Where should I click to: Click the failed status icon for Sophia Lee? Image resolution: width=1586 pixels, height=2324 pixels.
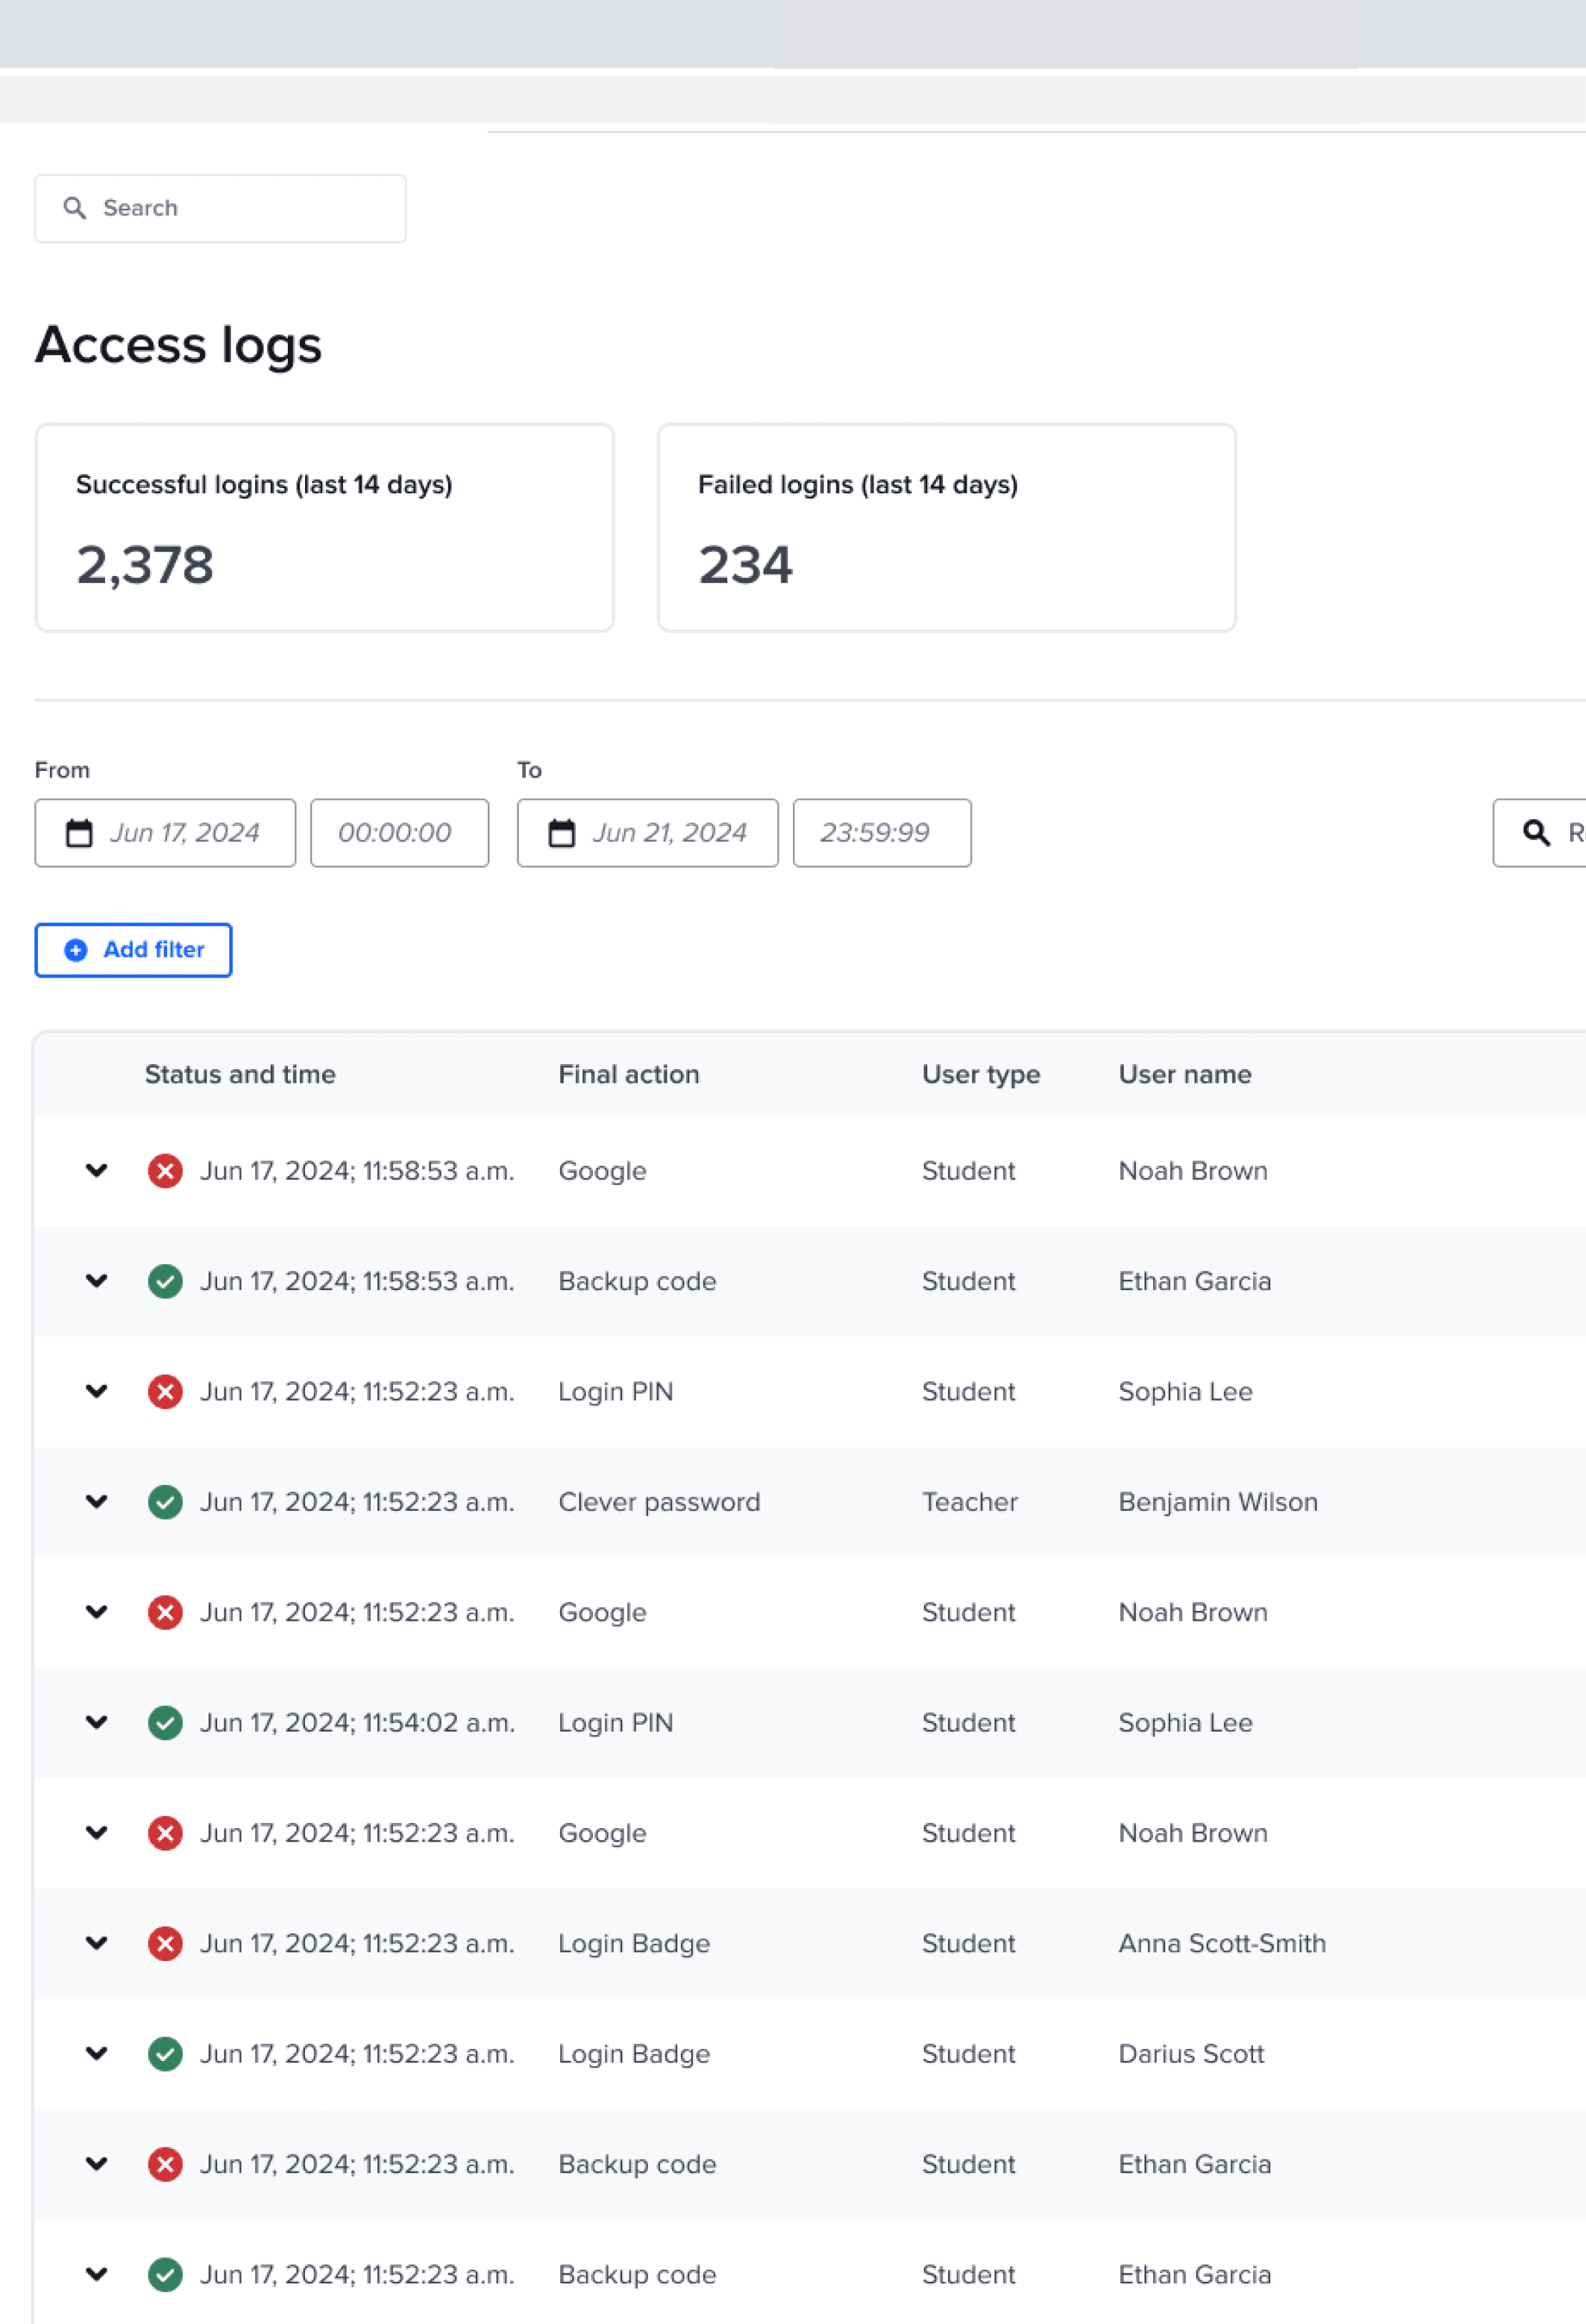click(165, 1392)
